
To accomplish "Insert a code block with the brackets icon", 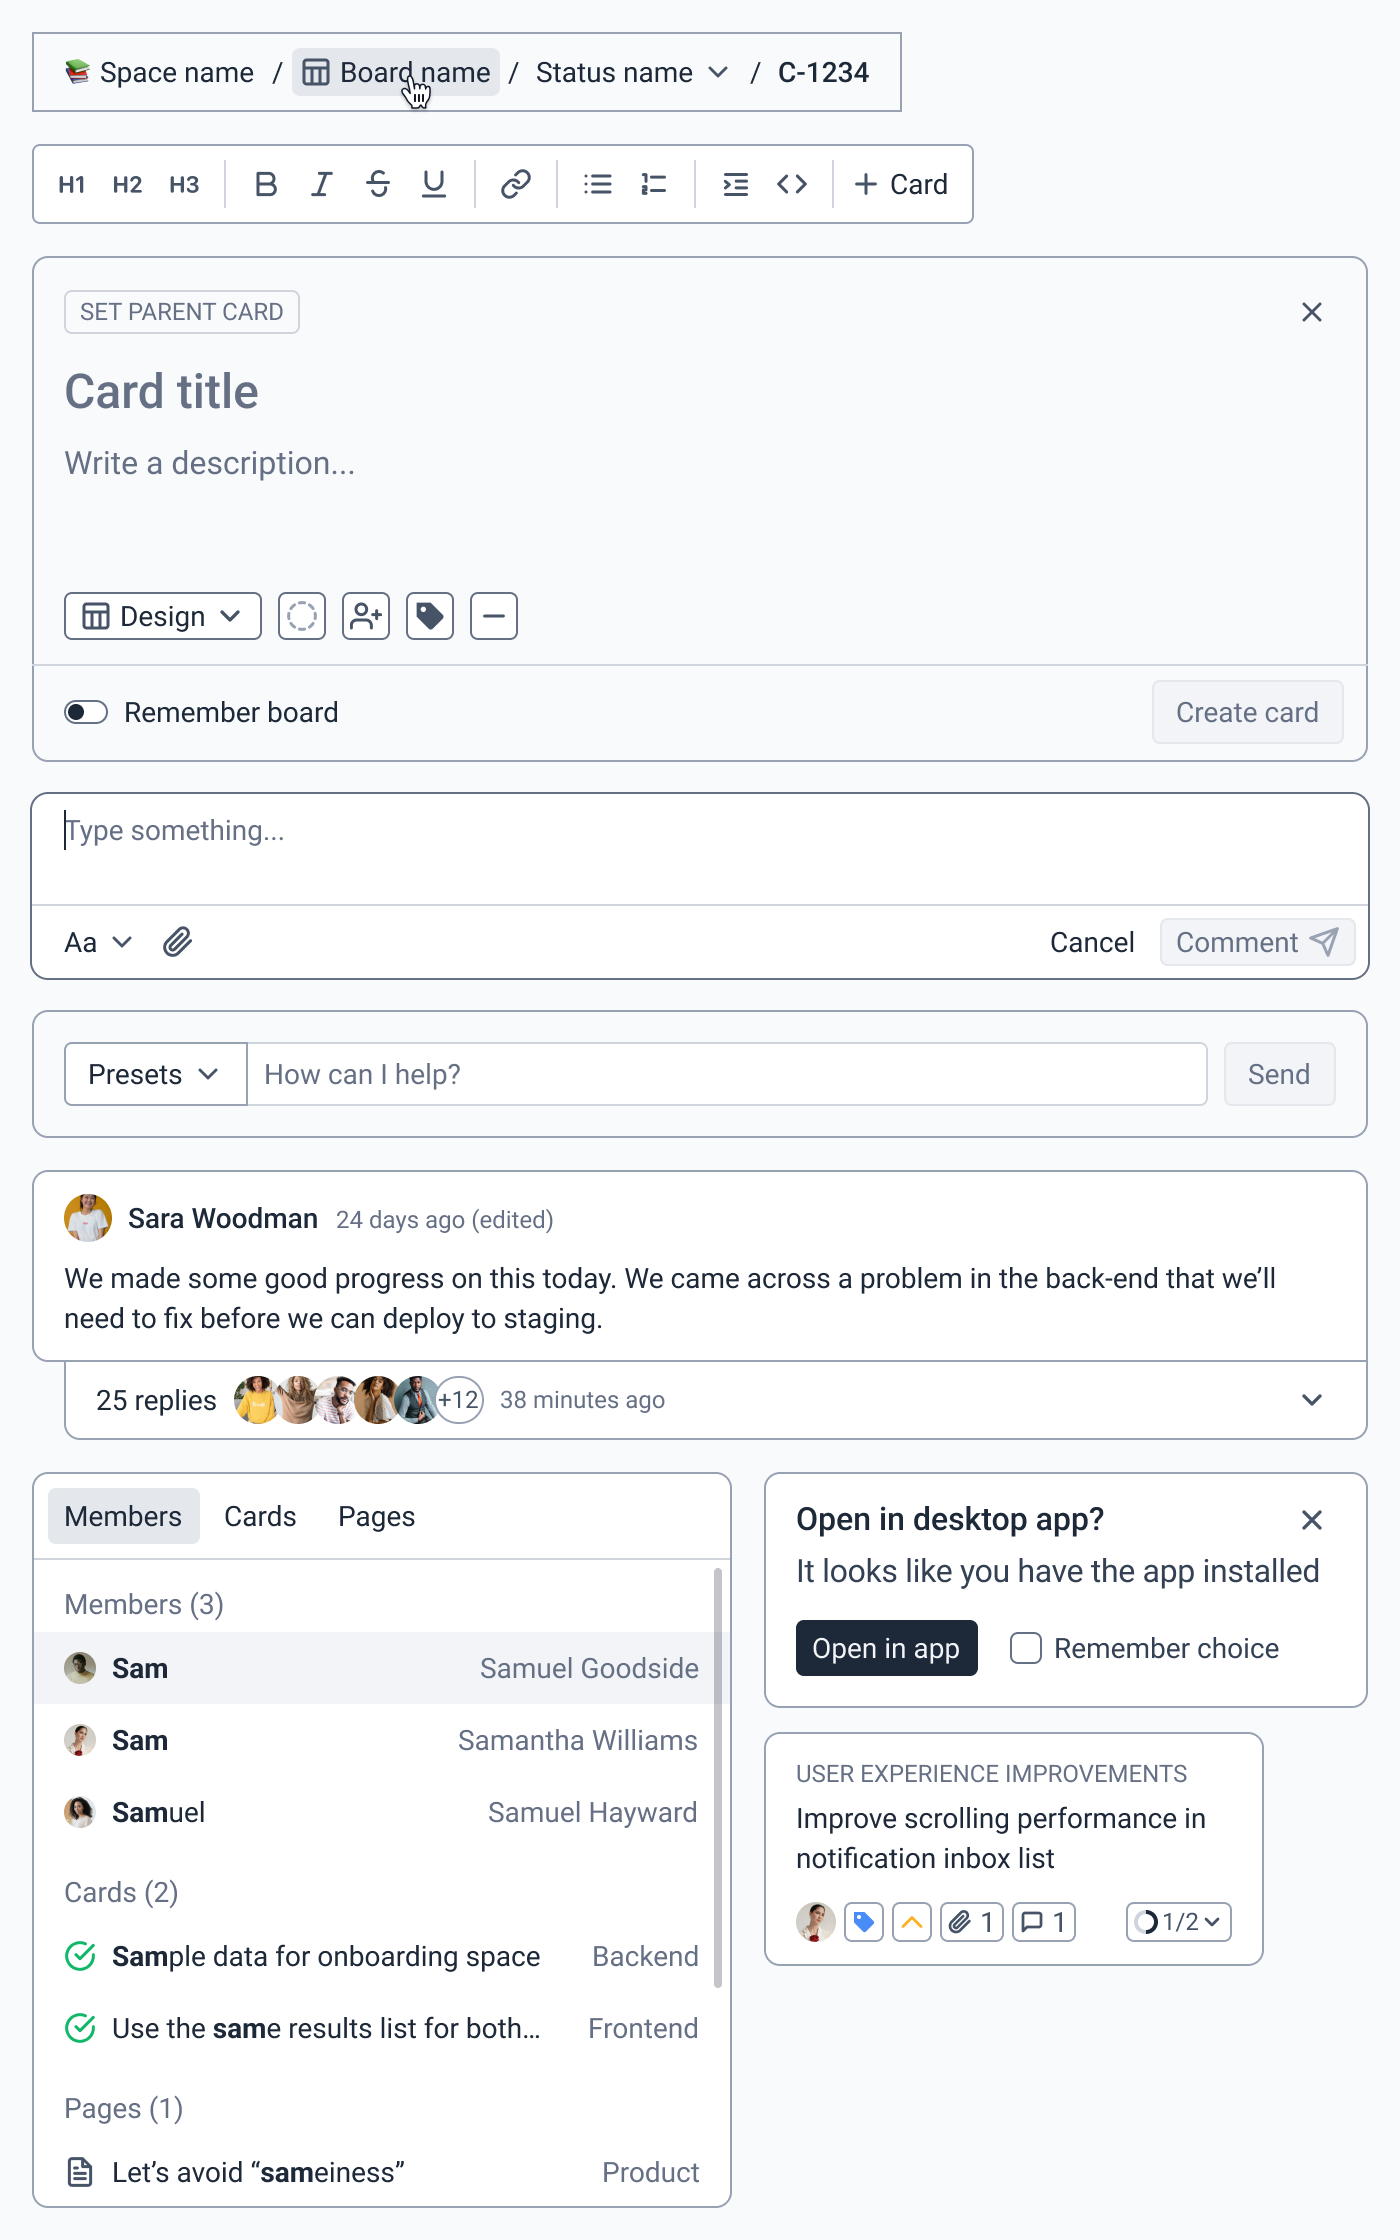I will click(792, 184).
